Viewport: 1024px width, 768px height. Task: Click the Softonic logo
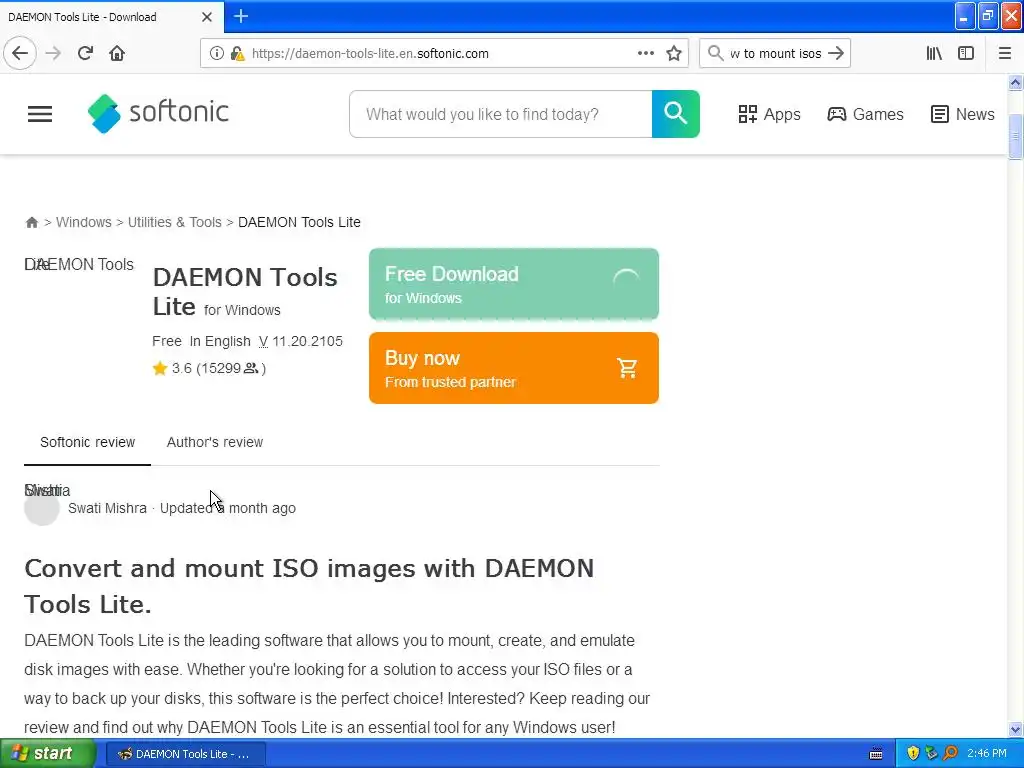[158, 113]
